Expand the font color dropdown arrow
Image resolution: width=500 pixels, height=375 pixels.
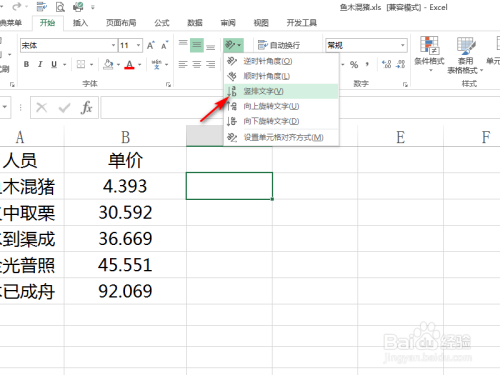pyautogui.click(x=140, y=64)
